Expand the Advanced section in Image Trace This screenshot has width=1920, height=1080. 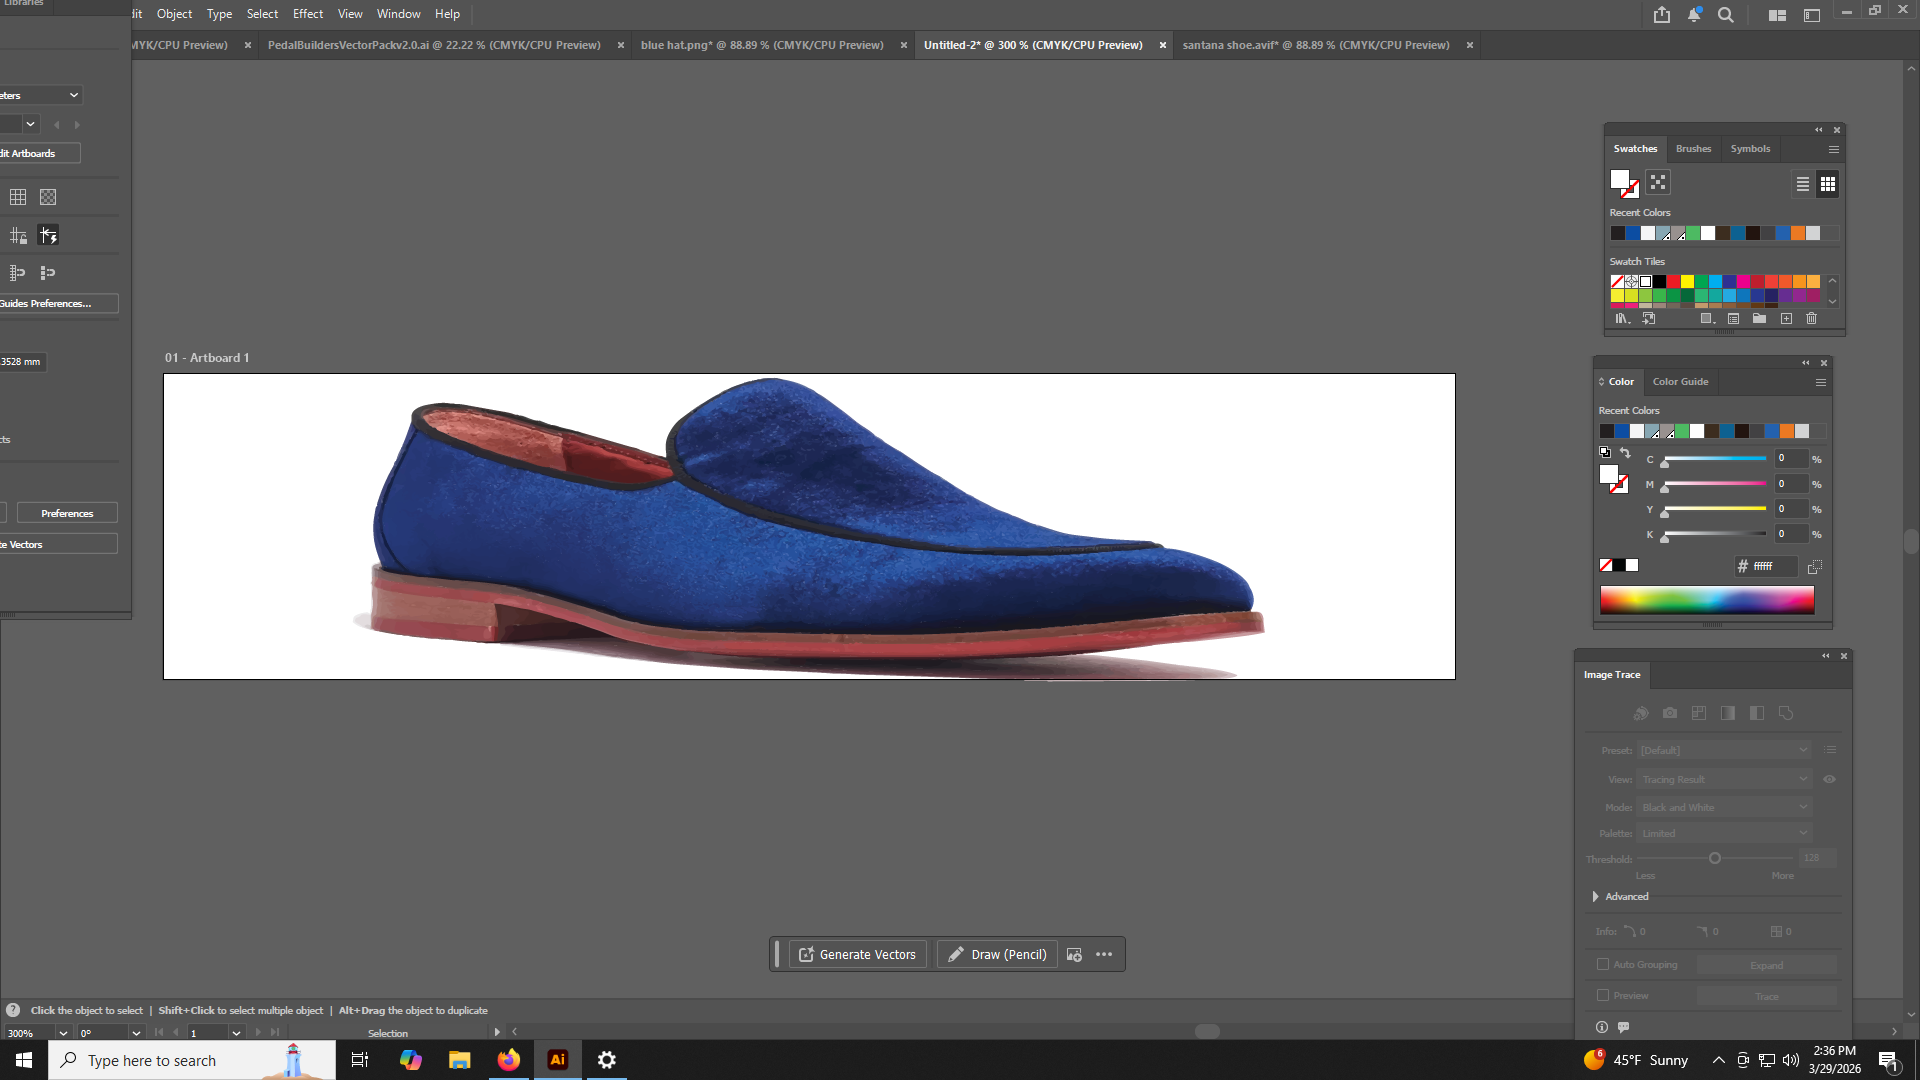(1596, 896)
